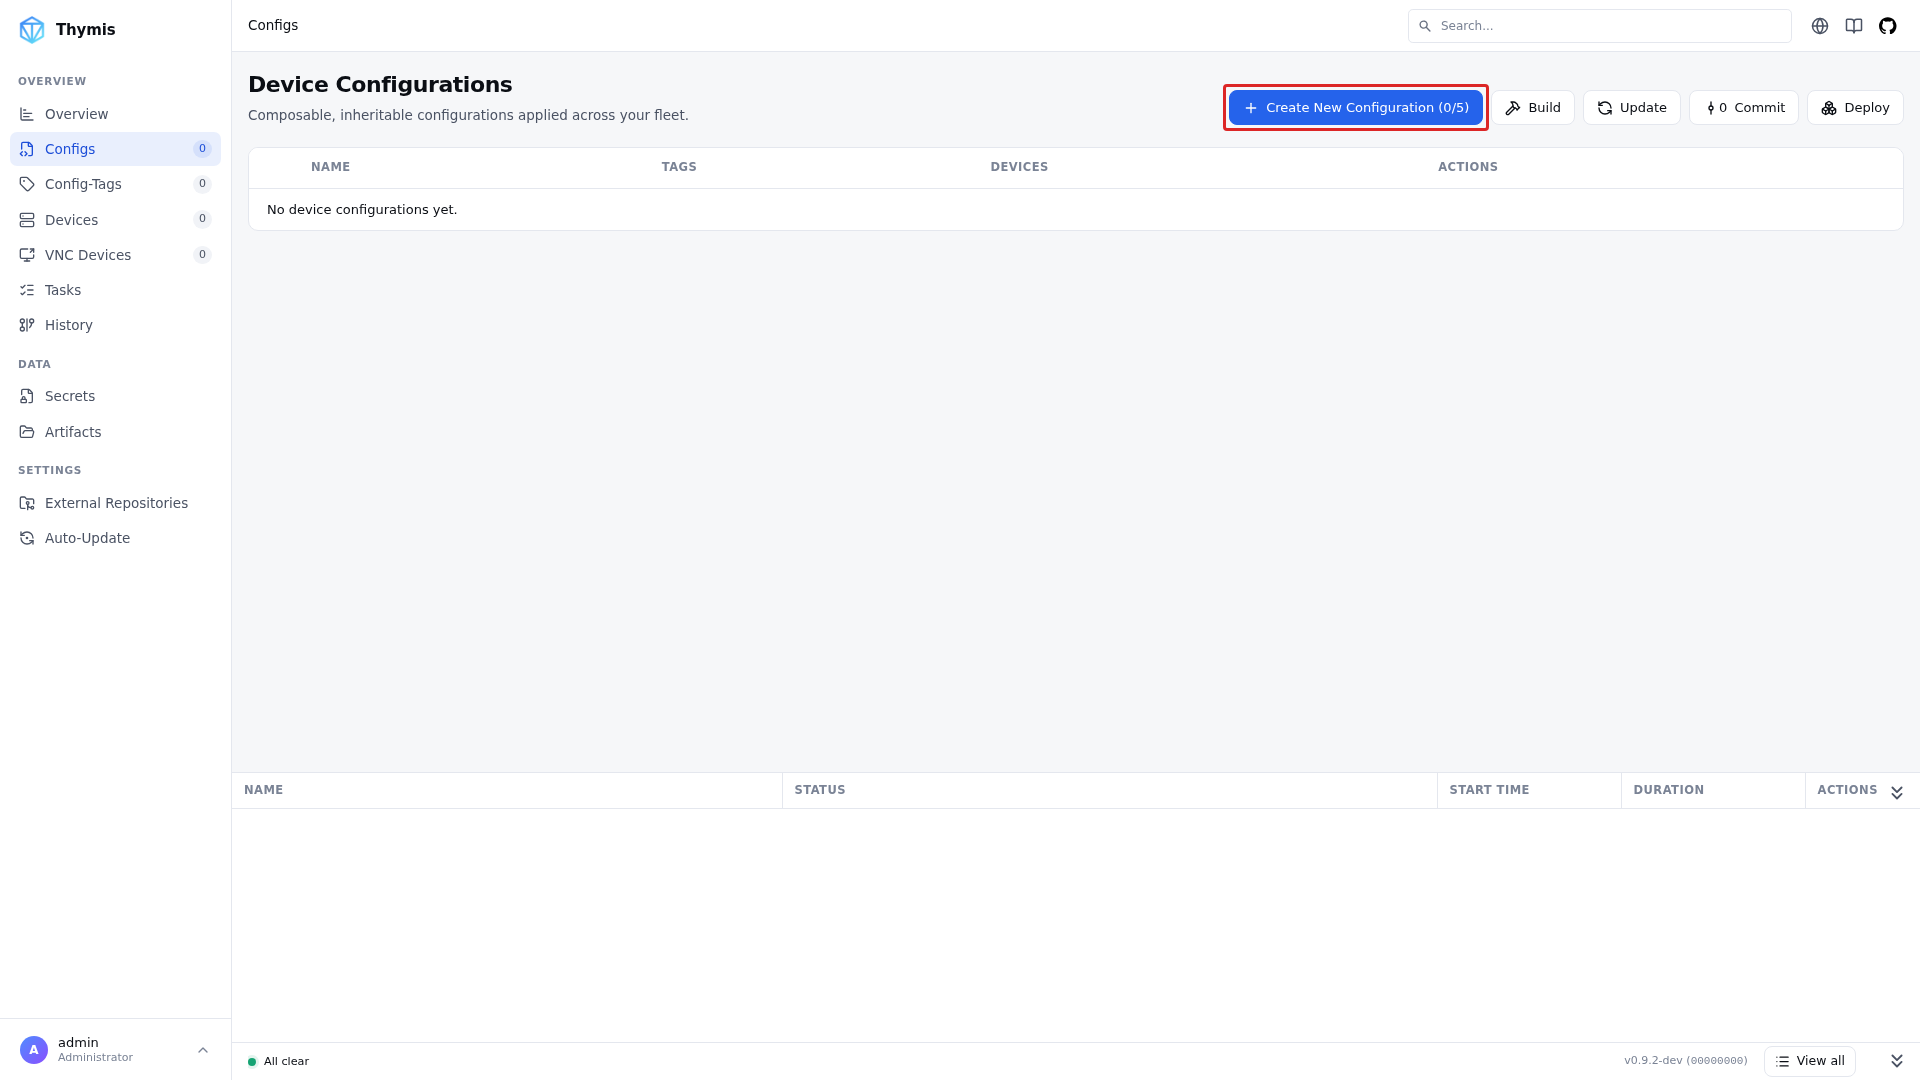Image resolution: width=1920 pixels, height=1080 pixels.
Task: Click the DURATION column header
Action: click(x=1668, y=790)
